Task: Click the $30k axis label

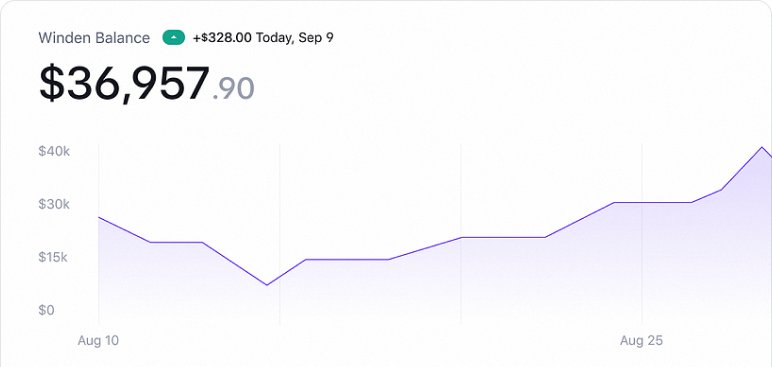Action: pyautogui.click(x=54, y=204)
